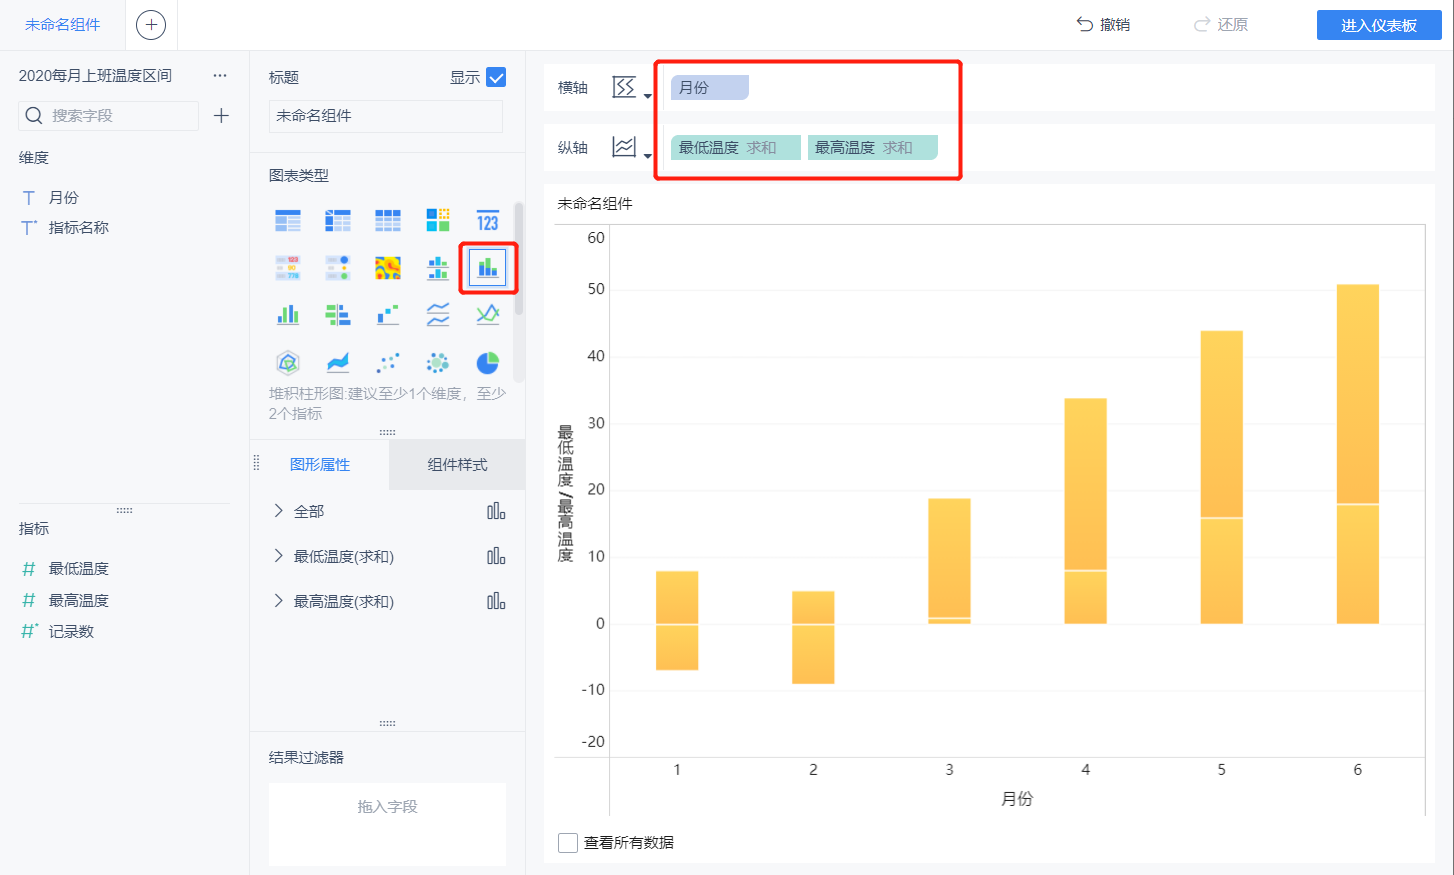Click the upper segment of the month 6 bar
Screen dimensions: 1454x875
pos(1358,394)
